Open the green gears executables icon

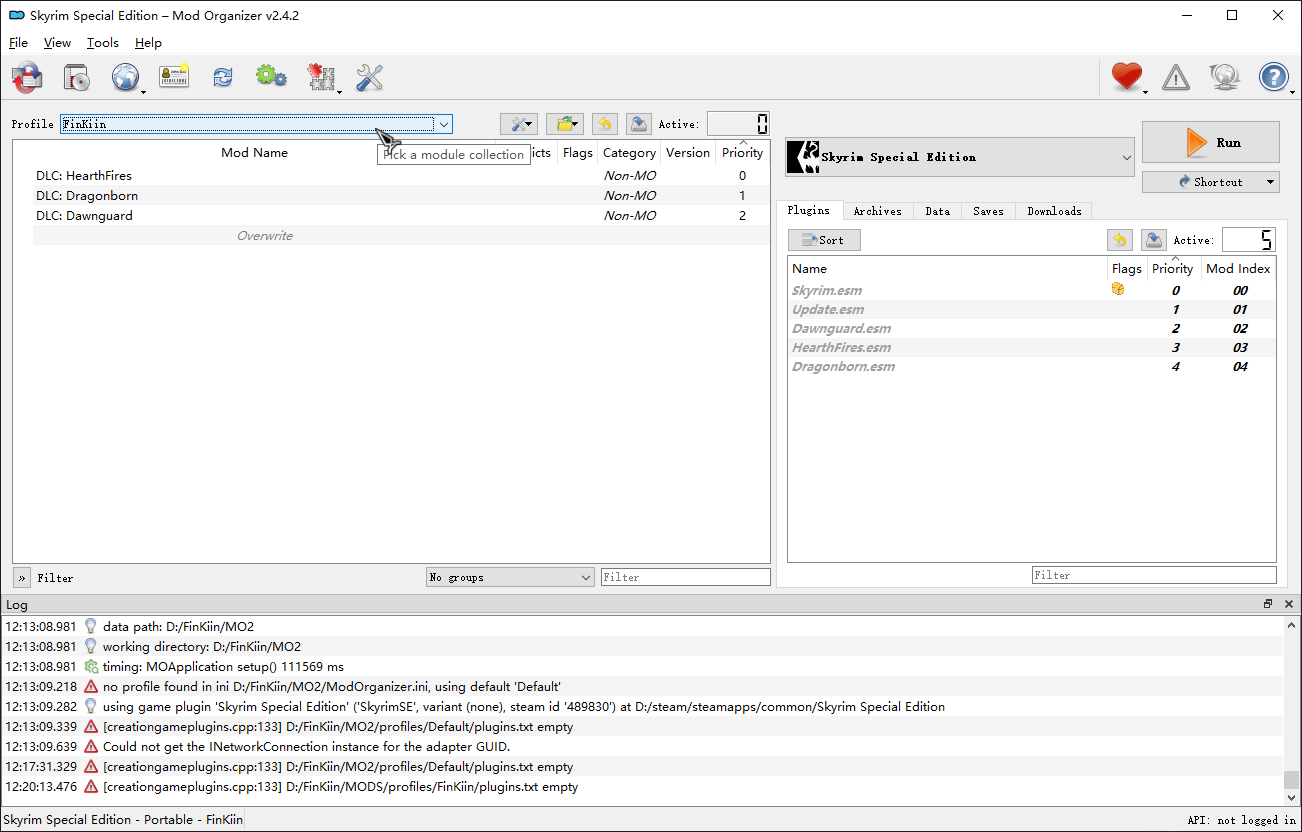pyautogui.click(x=271, y=77)
